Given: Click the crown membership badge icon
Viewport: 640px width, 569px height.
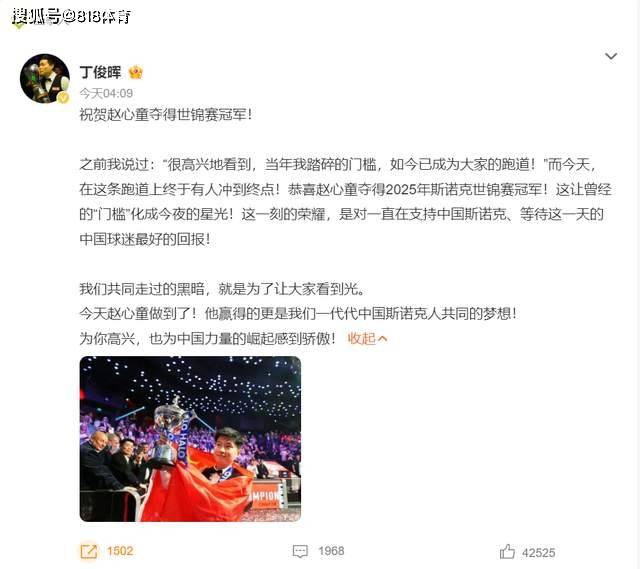Looking at the screenshot, I should click(136, 73).
